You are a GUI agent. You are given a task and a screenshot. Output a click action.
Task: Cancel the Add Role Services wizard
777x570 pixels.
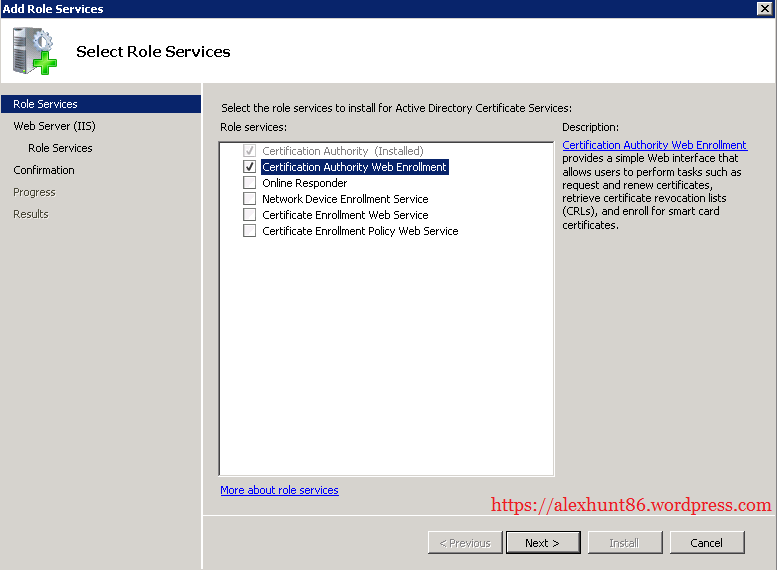(x=707, y=543)
